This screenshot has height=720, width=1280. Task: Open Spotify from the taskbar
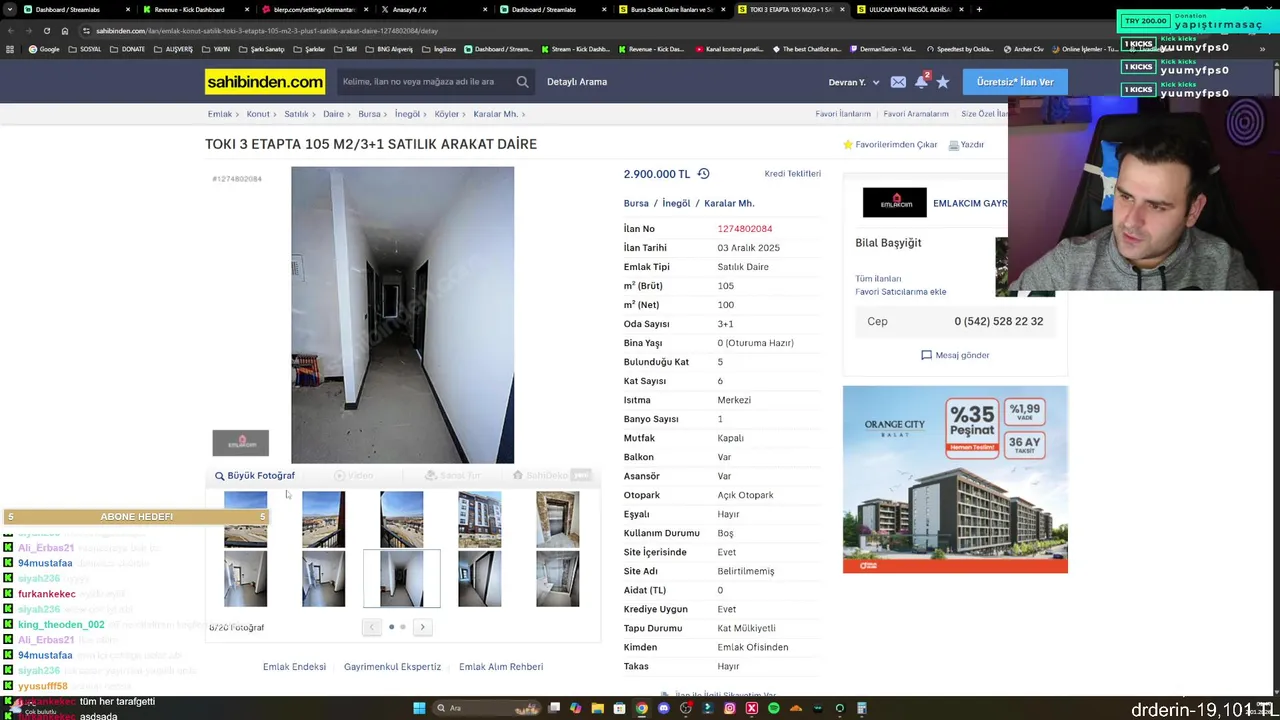773,708
